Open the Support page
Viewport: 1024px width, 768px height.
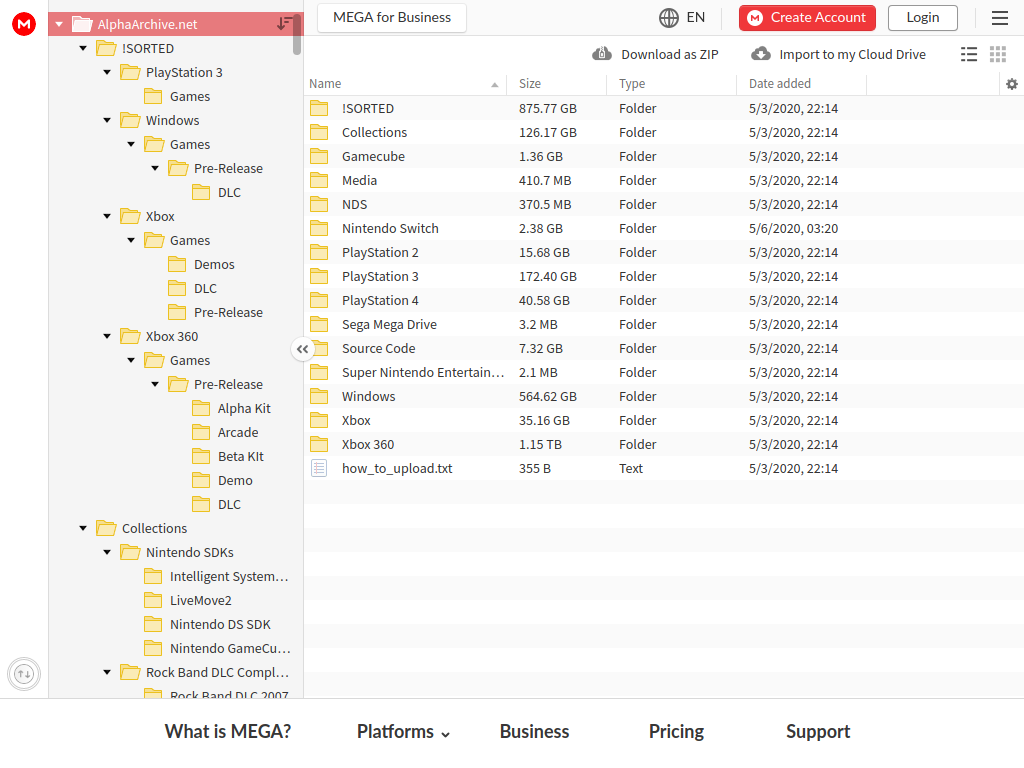[818, 731]
